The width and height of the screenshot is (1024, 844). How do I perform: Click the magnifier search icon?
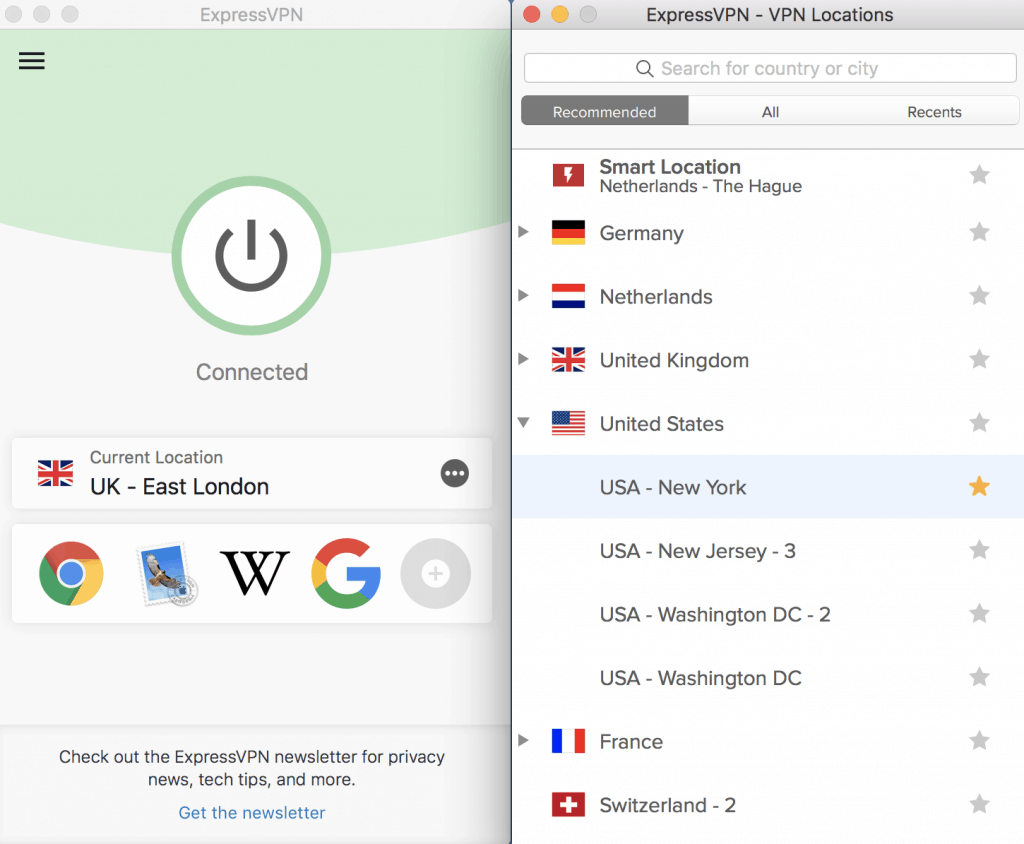click(644, 69)
